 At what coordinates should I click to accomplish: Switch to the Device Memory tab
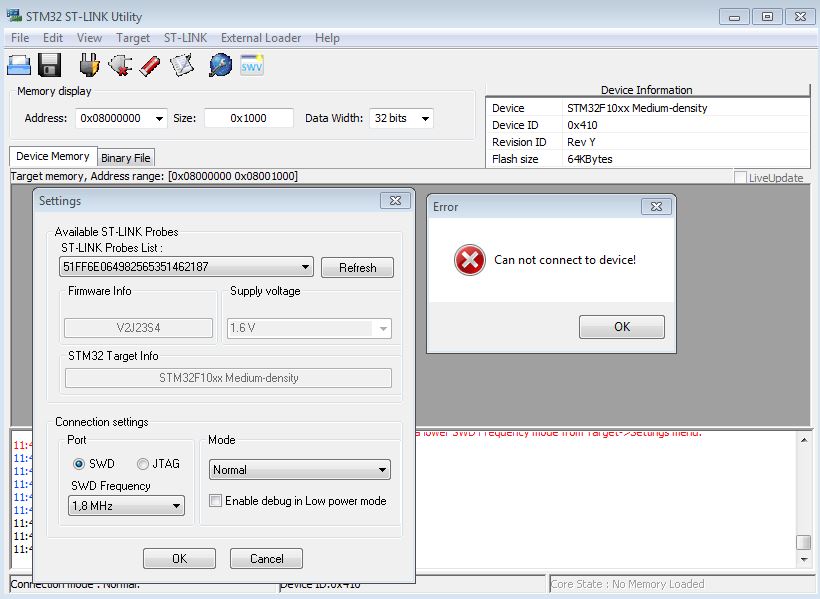click(53, 156)
